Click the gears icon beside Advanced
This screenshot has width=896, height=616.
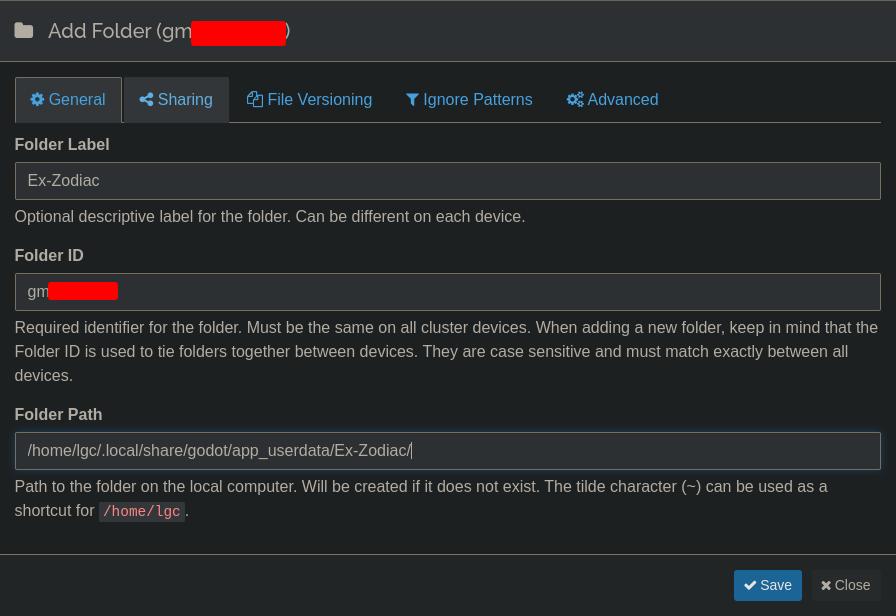[575, 99]
